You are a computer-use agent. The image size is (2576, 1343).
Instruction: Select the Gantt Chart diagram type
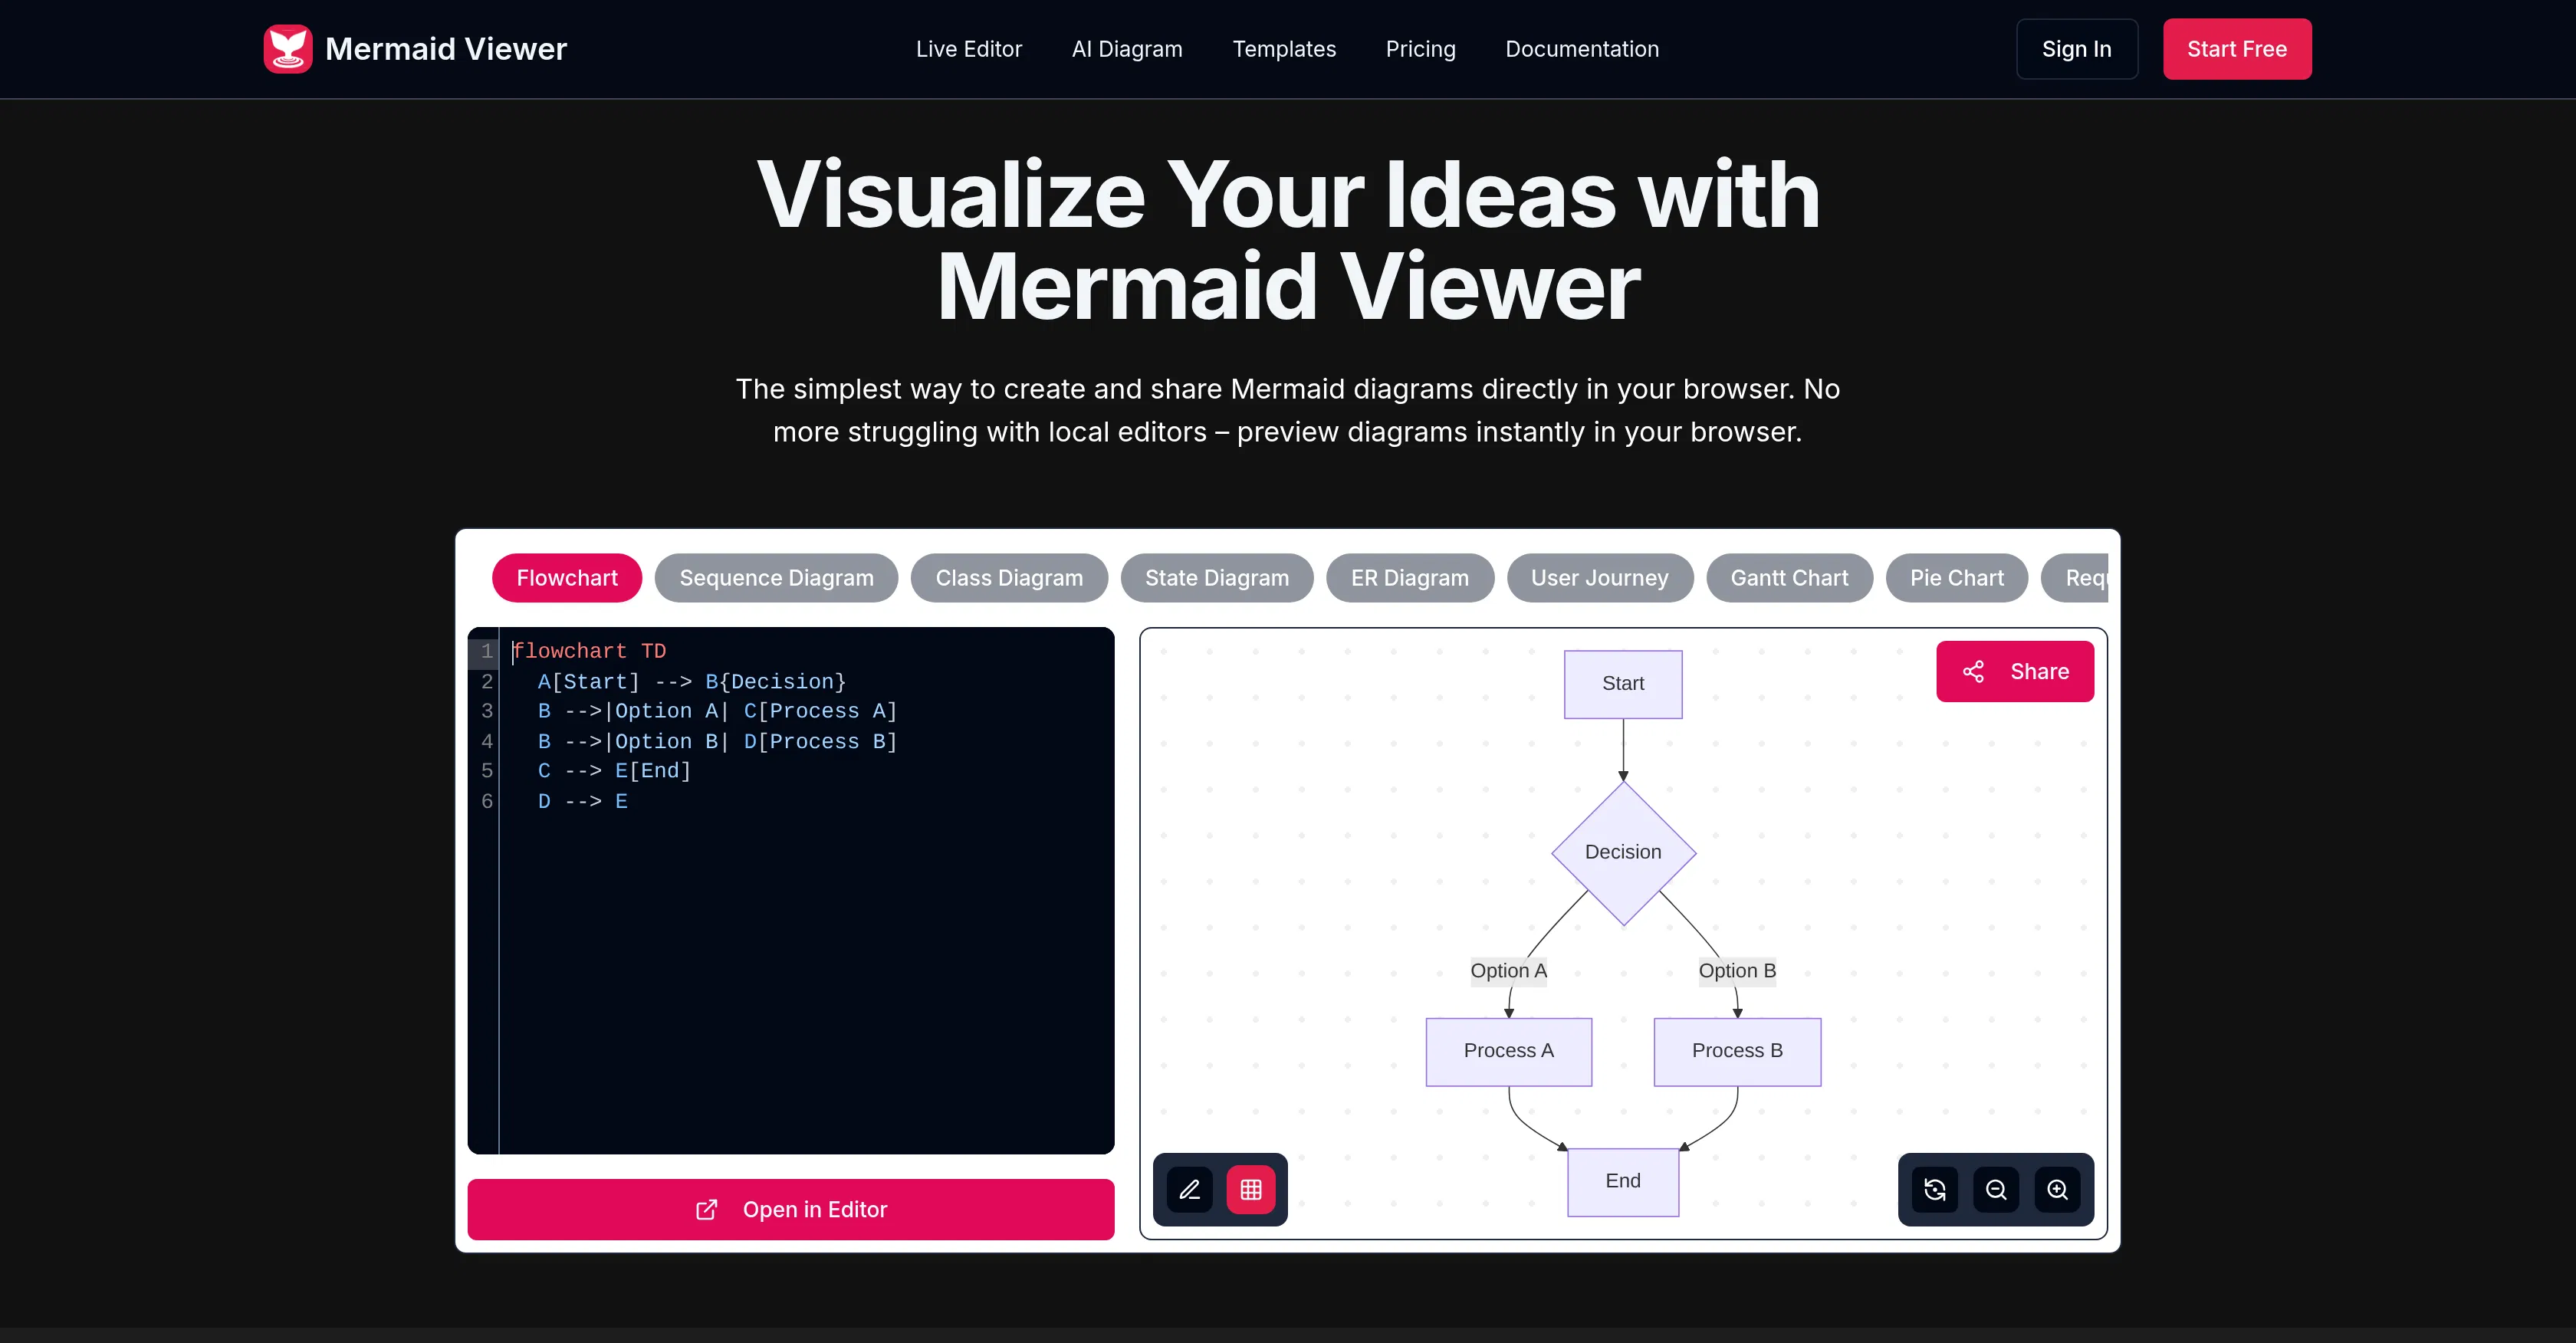[x=1789, y=578]
